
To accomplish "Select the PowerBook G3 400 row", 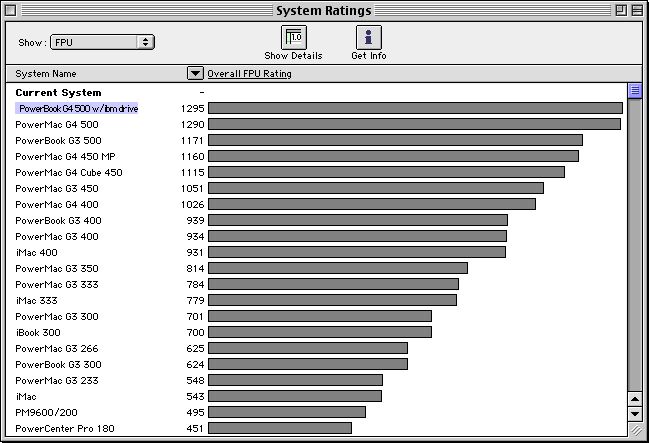I will point(317,221).
